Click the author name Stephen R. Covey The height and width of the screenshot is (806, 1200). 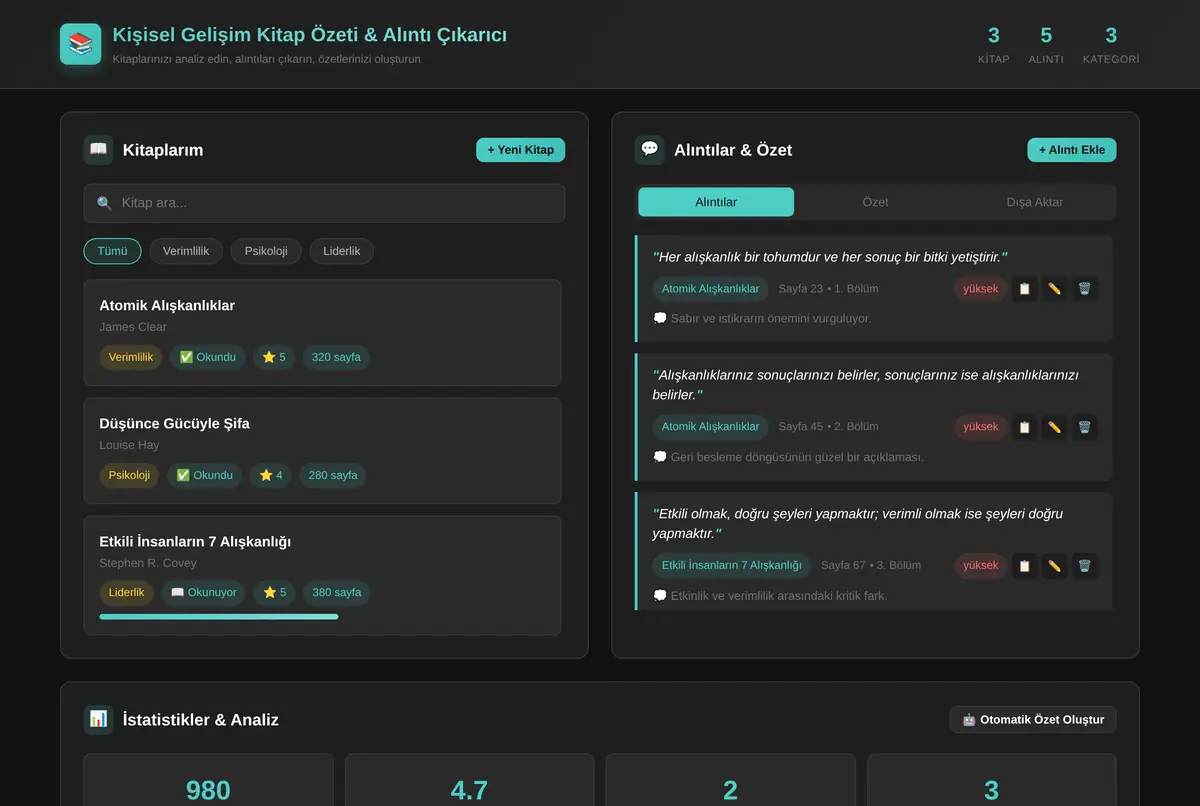[148, 563]
